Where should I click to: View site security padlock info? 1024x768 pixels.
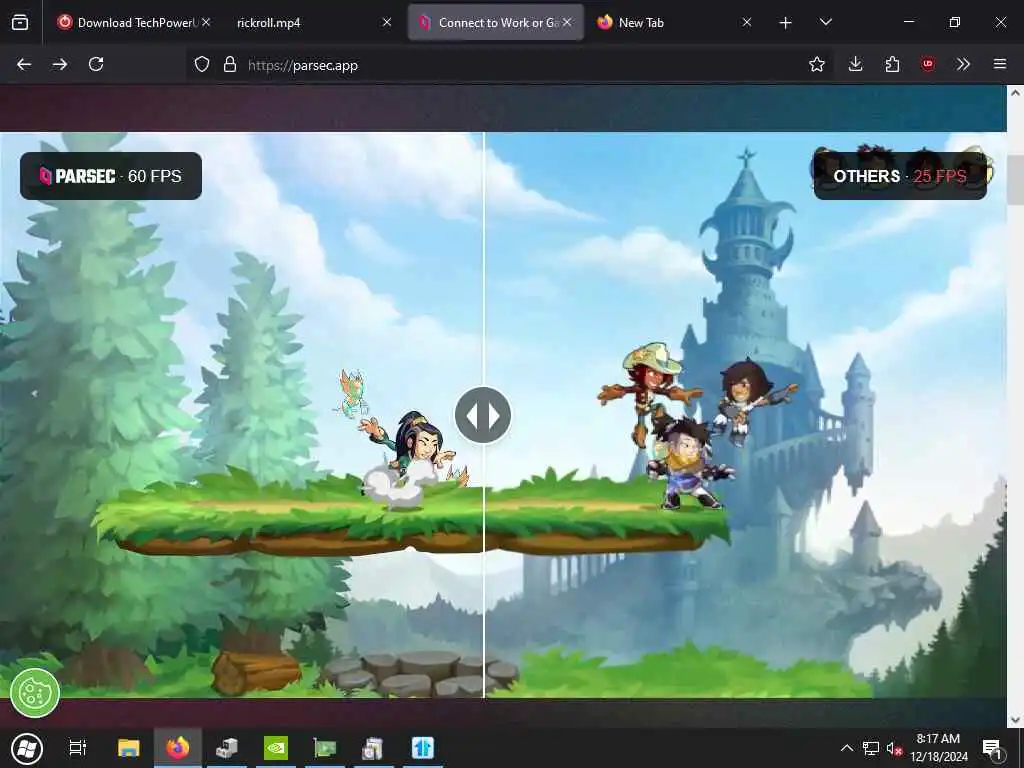(229, 65)
